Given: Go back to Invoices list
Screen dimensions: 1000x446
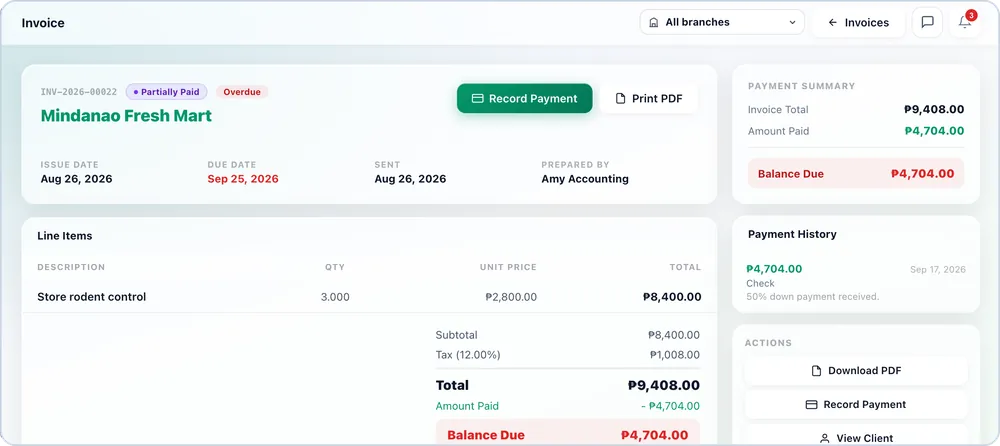Looking at the screenshot, I should (858, 22).
